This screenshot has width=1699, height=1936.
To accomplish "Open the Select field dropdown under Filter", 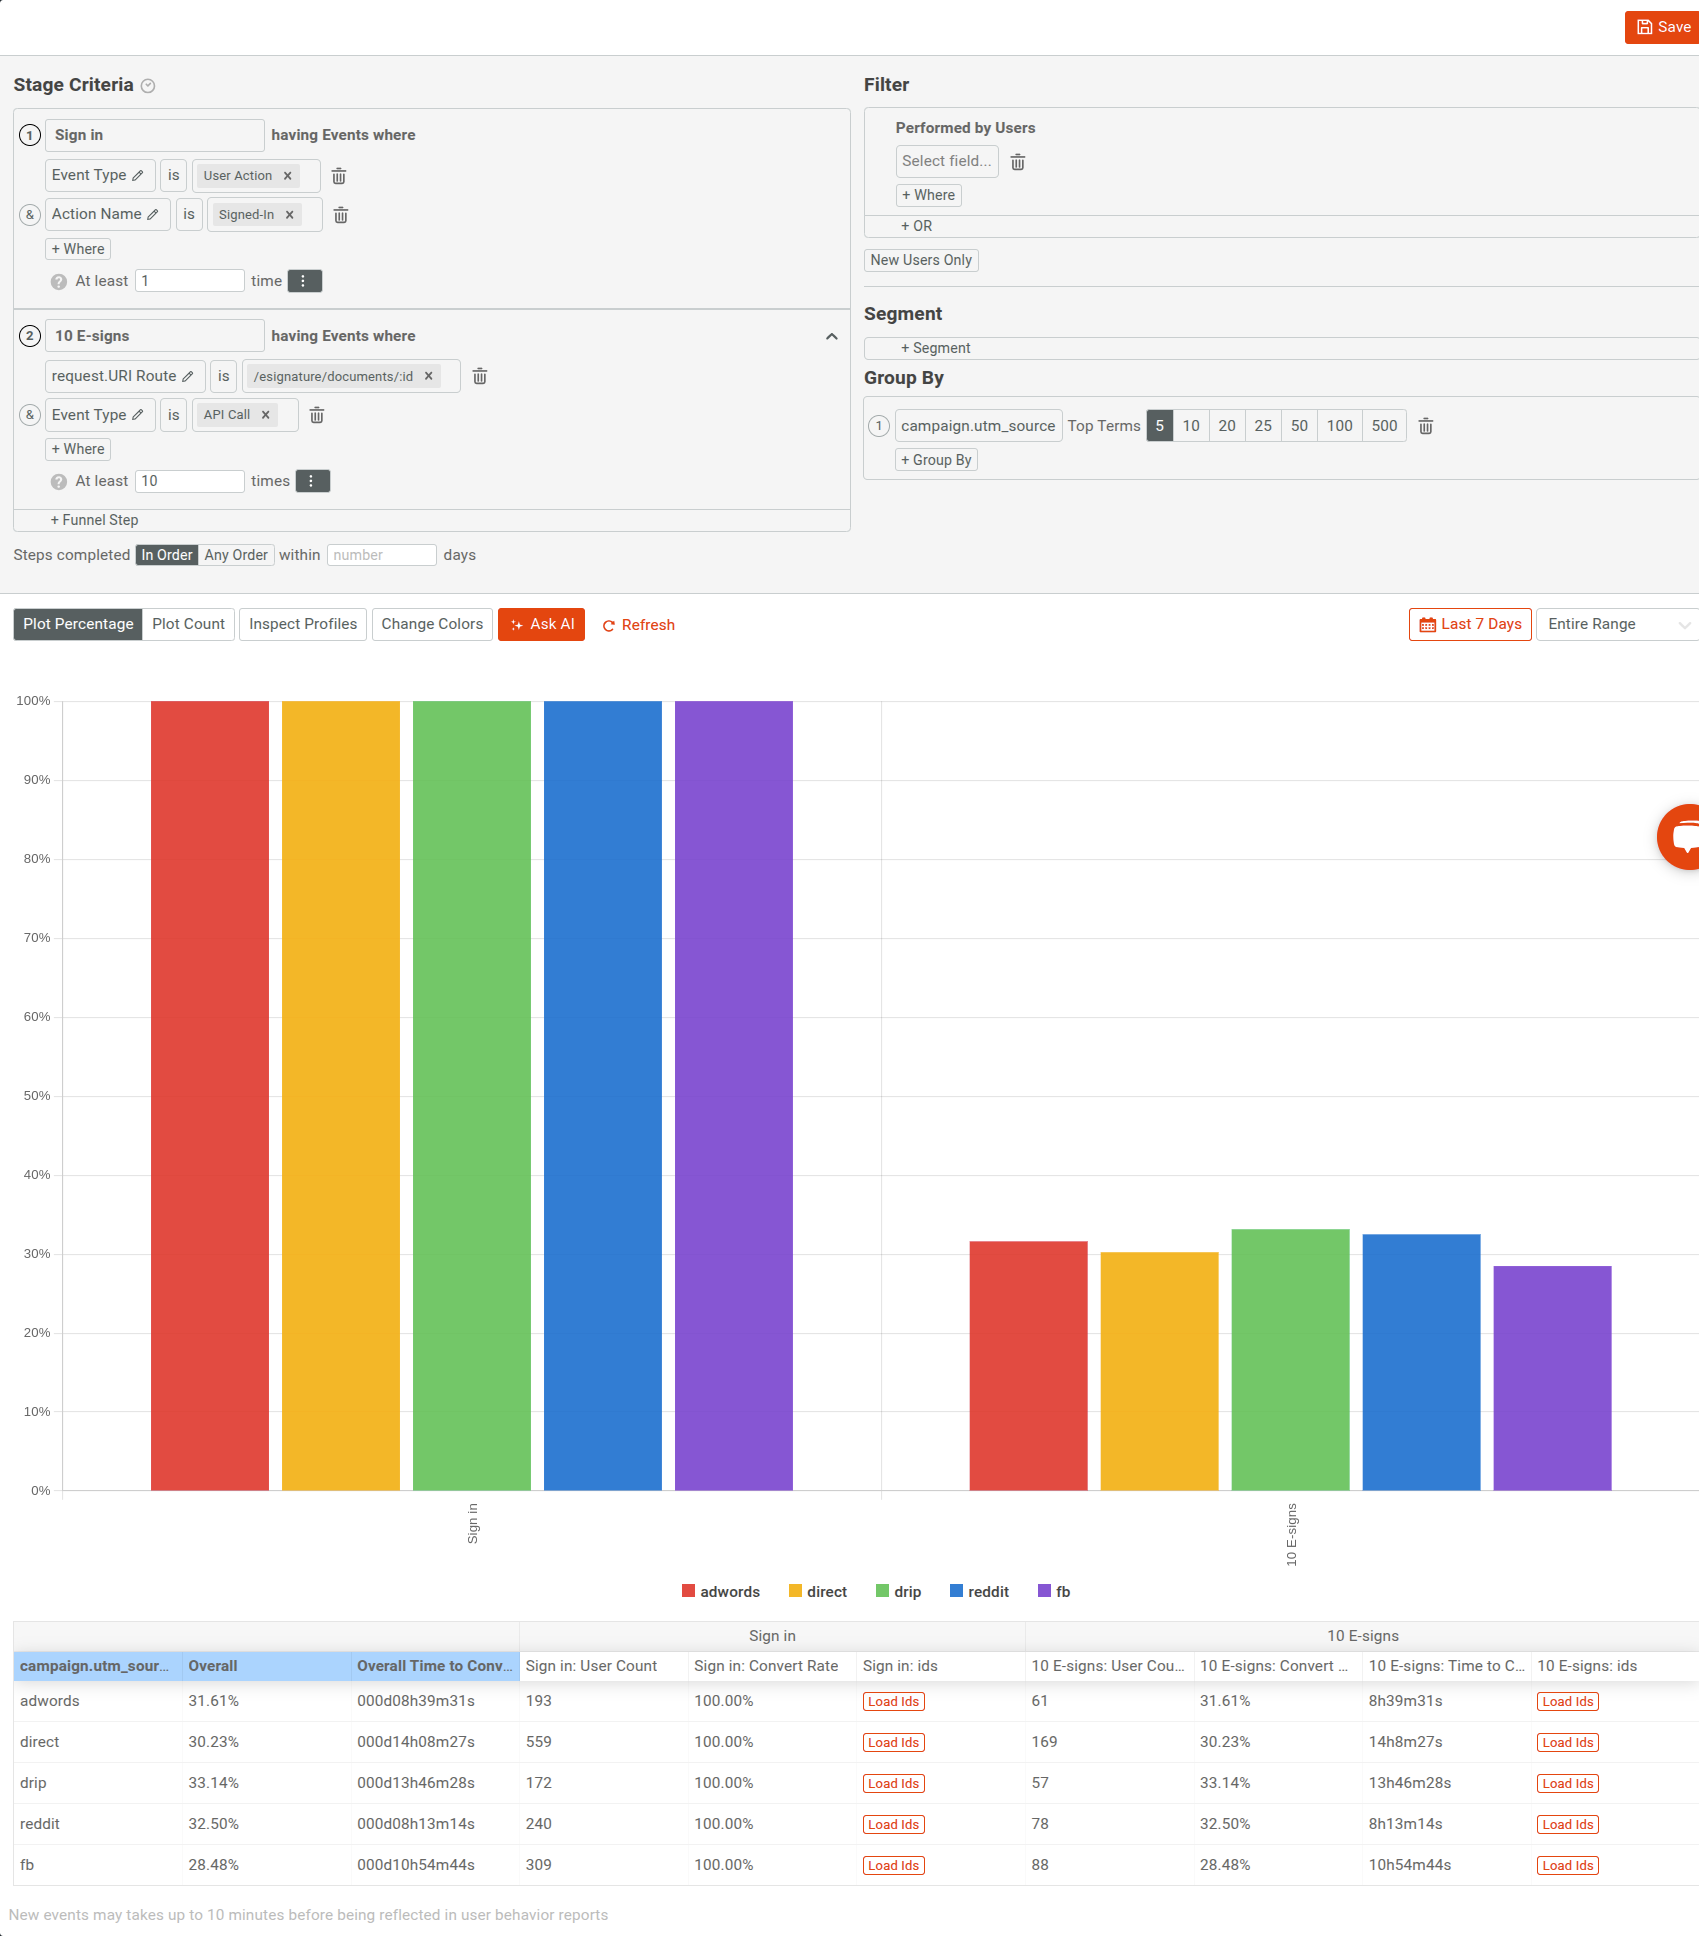I will (945, 161).
